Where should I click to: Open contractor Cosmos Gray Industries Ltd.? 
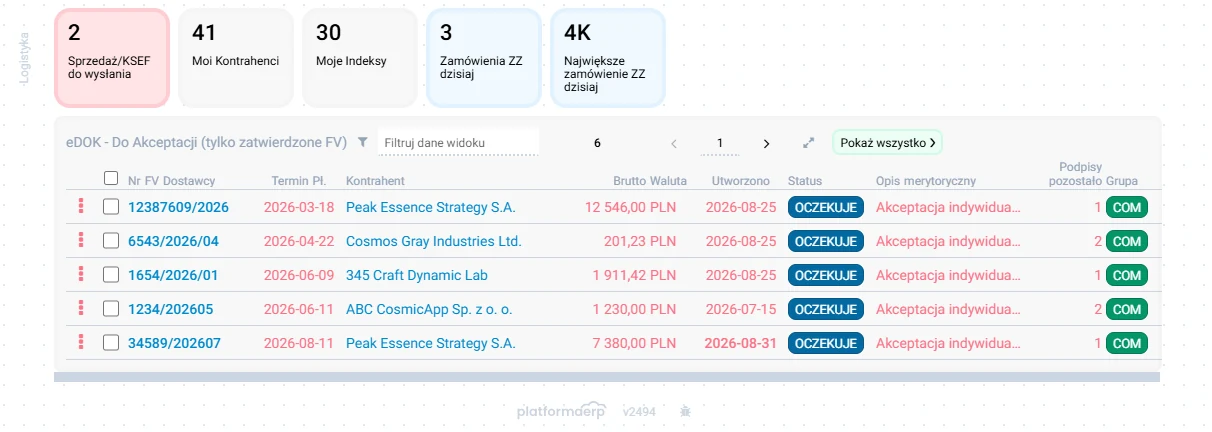434,241
